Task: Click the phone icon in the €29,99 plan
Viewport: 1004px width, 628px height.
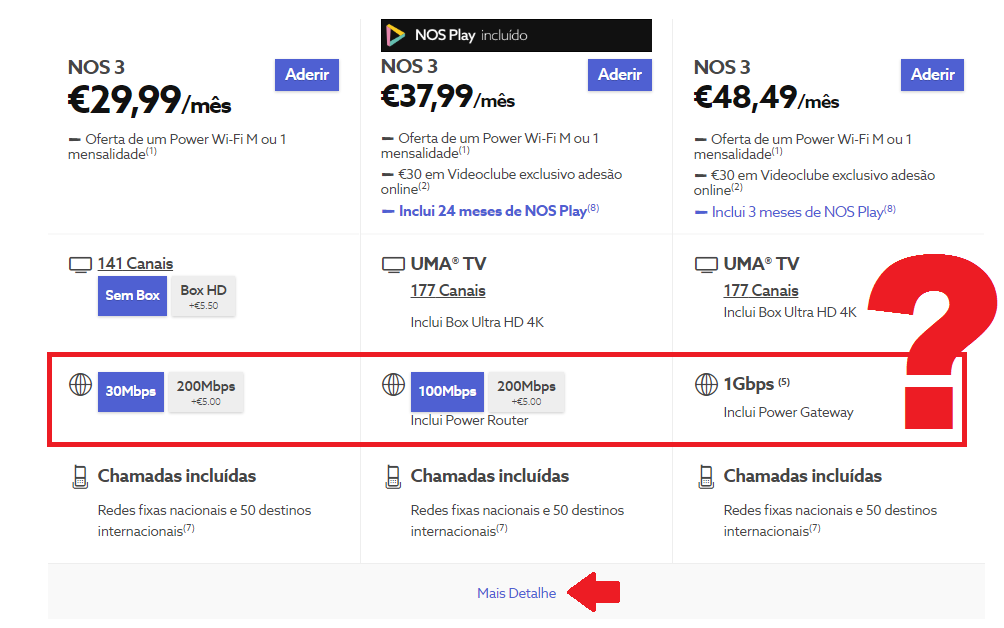Action: click(x=80, y=477)
